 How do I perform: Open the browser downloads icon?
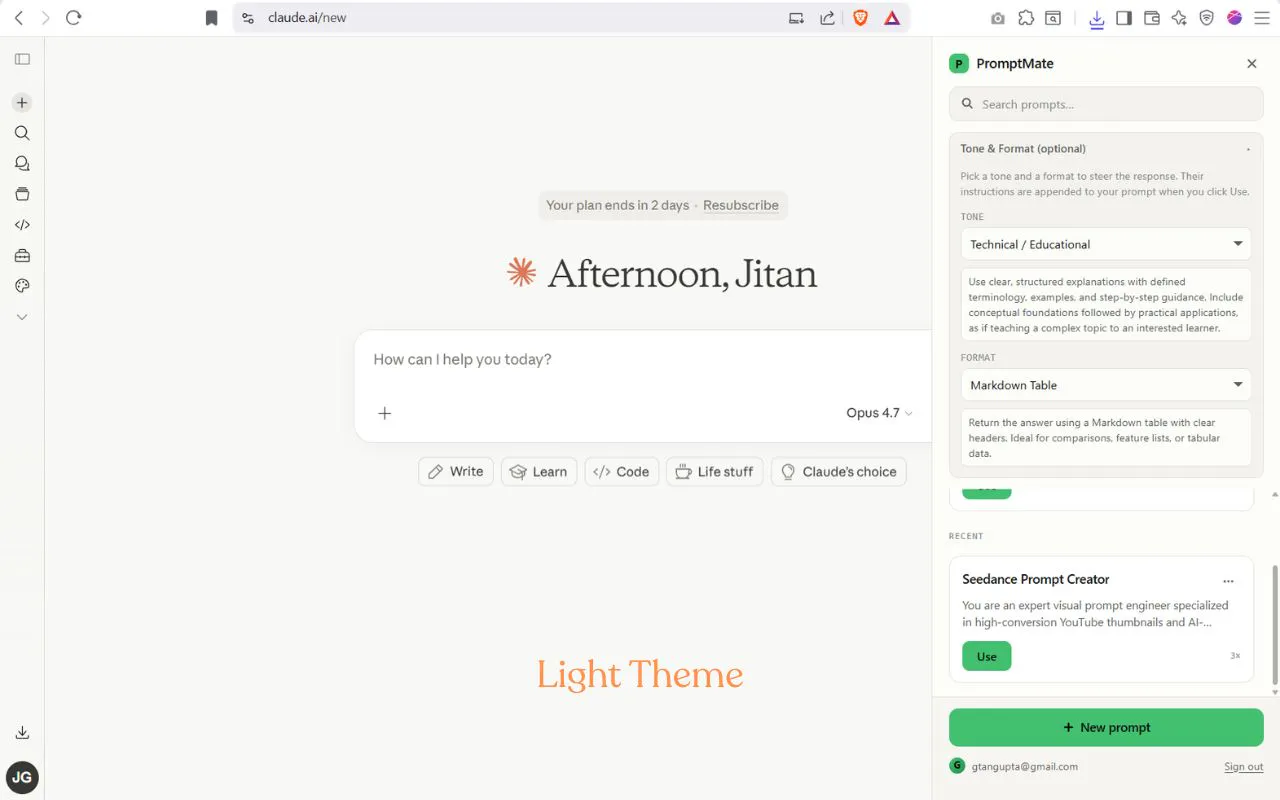coord(1097,18)
